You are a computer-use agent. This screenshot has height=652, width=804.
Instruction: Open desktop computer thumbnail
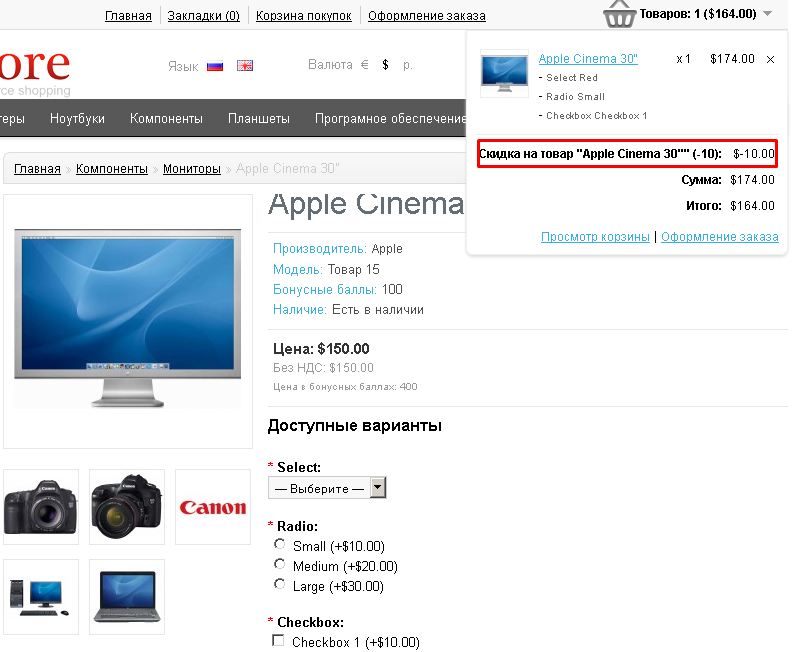(x=41, y=597)
